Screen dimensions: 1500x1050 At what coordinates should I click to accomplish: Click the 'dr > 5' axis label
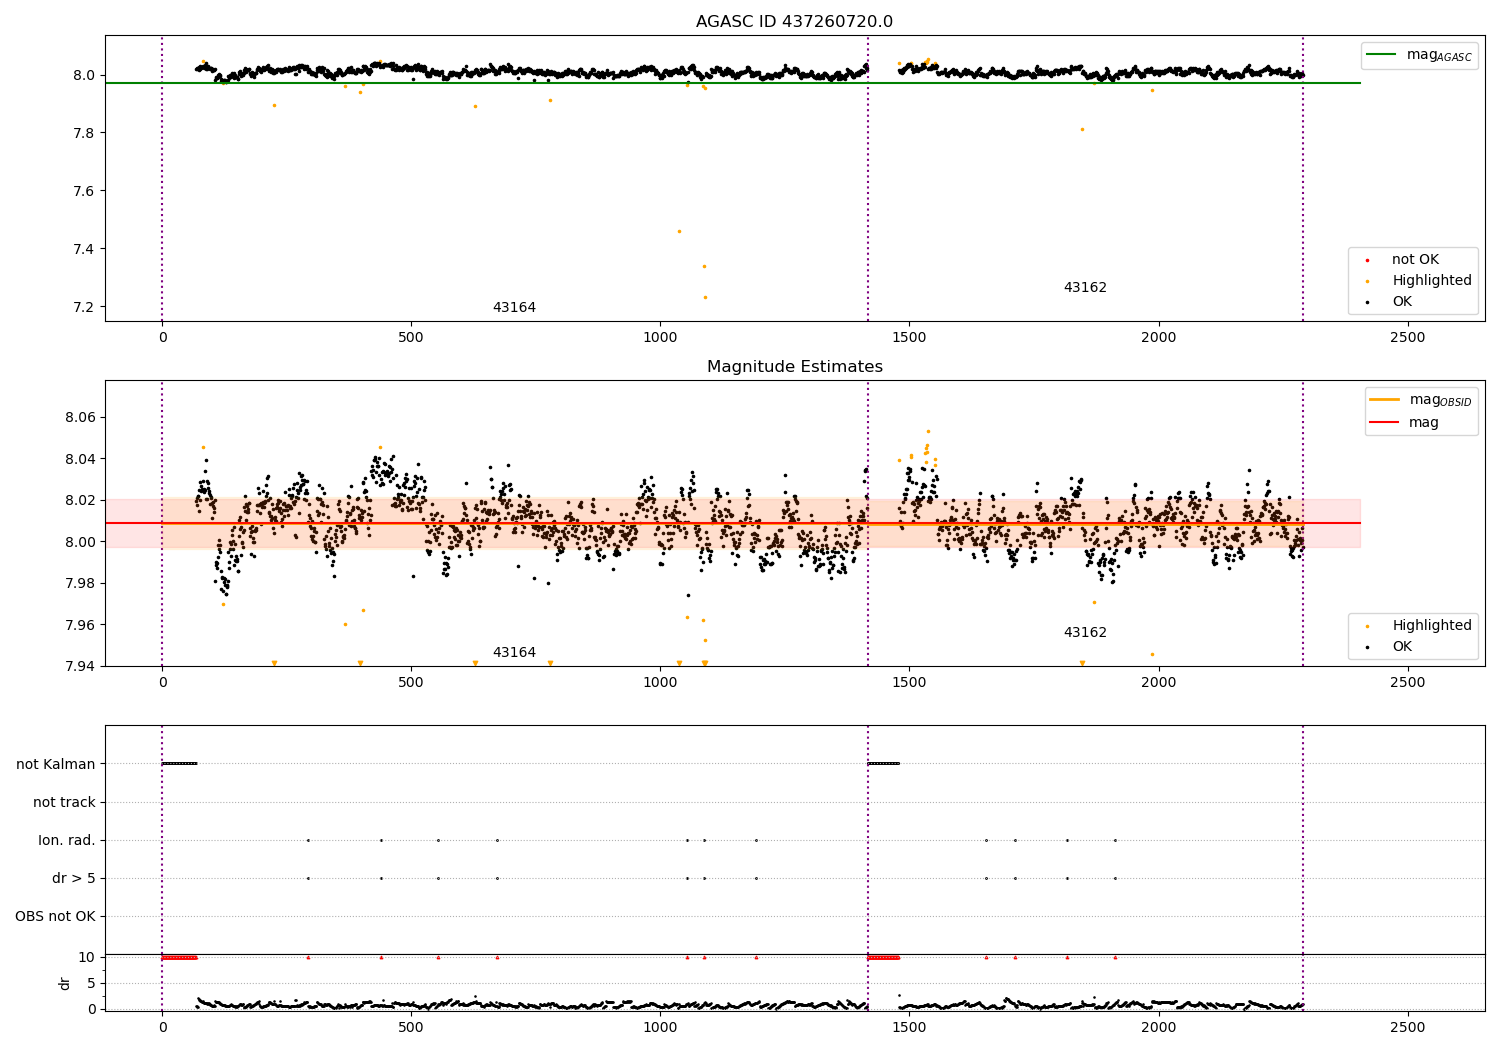click(x=74, y=878)
